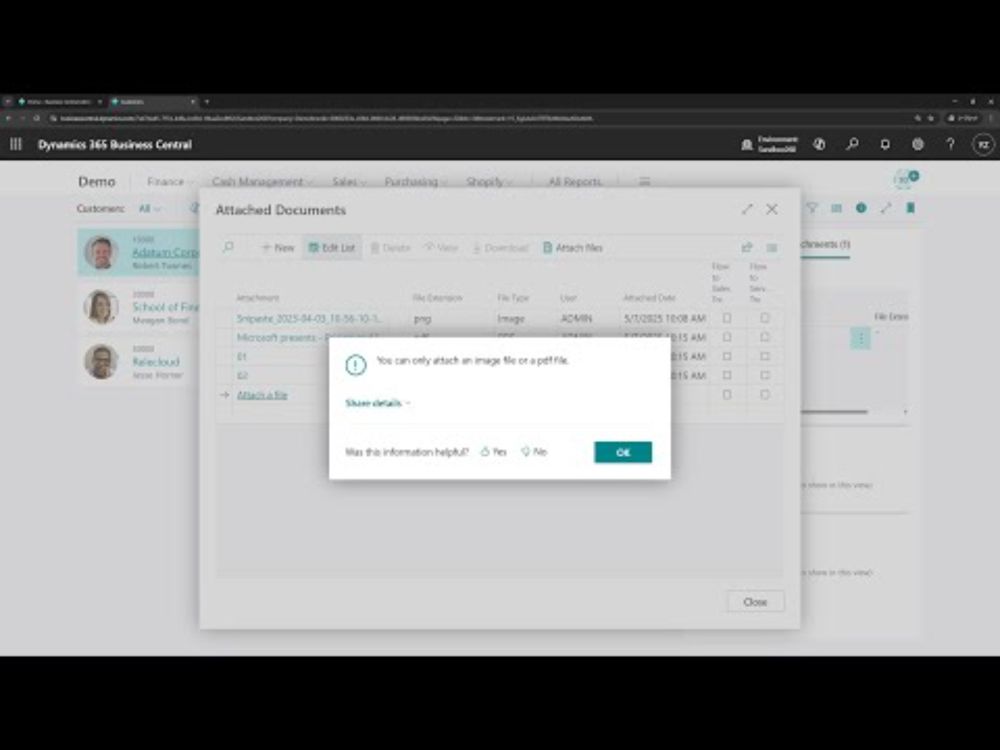Check Flow to Sales Trx for E1 row
Viewport: 1000px width, 750px height.
(727, 356)
